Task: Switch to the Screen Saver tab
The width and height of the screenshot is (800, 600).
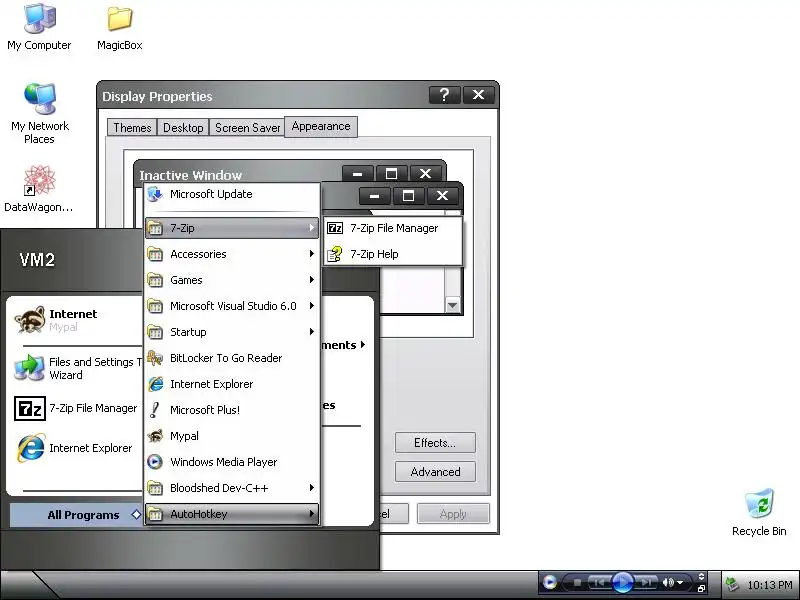Action: coord(247,128)
